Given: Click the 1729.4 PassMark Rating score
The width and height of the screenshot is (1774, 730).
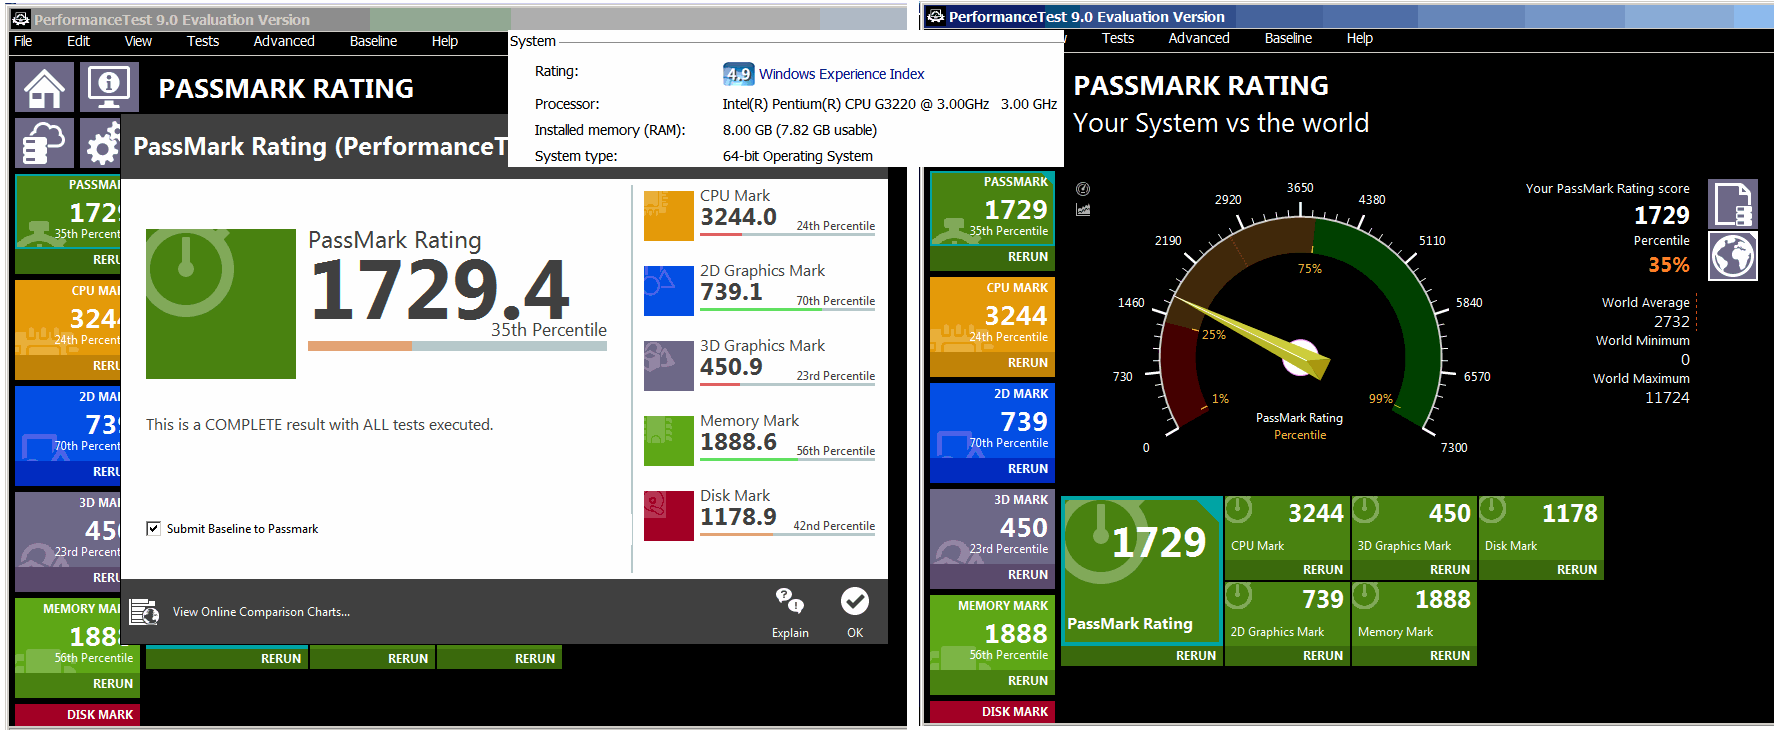Looking at the screenshot, I should point(441,289).
